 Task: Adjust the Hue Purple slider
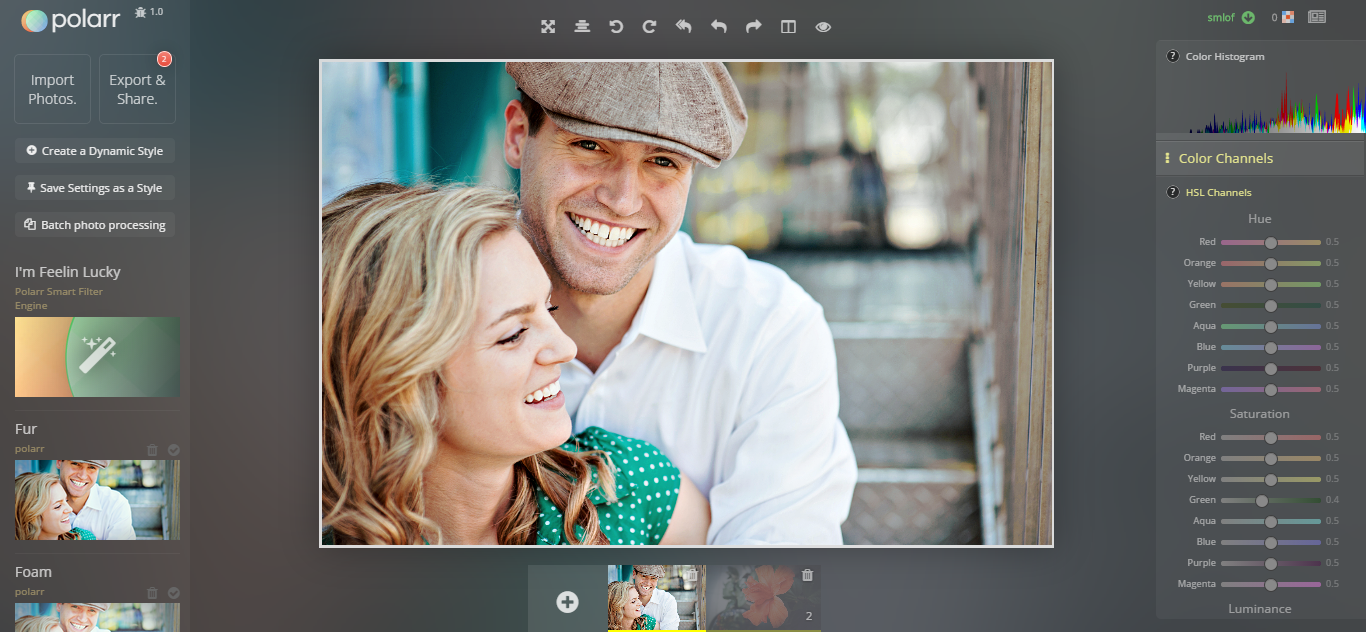[x=1271, y=368]
